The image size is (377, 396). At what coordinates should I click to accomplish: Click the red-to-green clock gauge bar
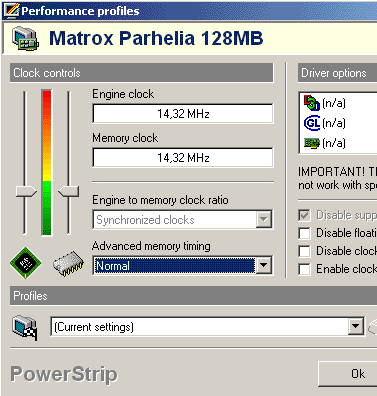point(47,163)
